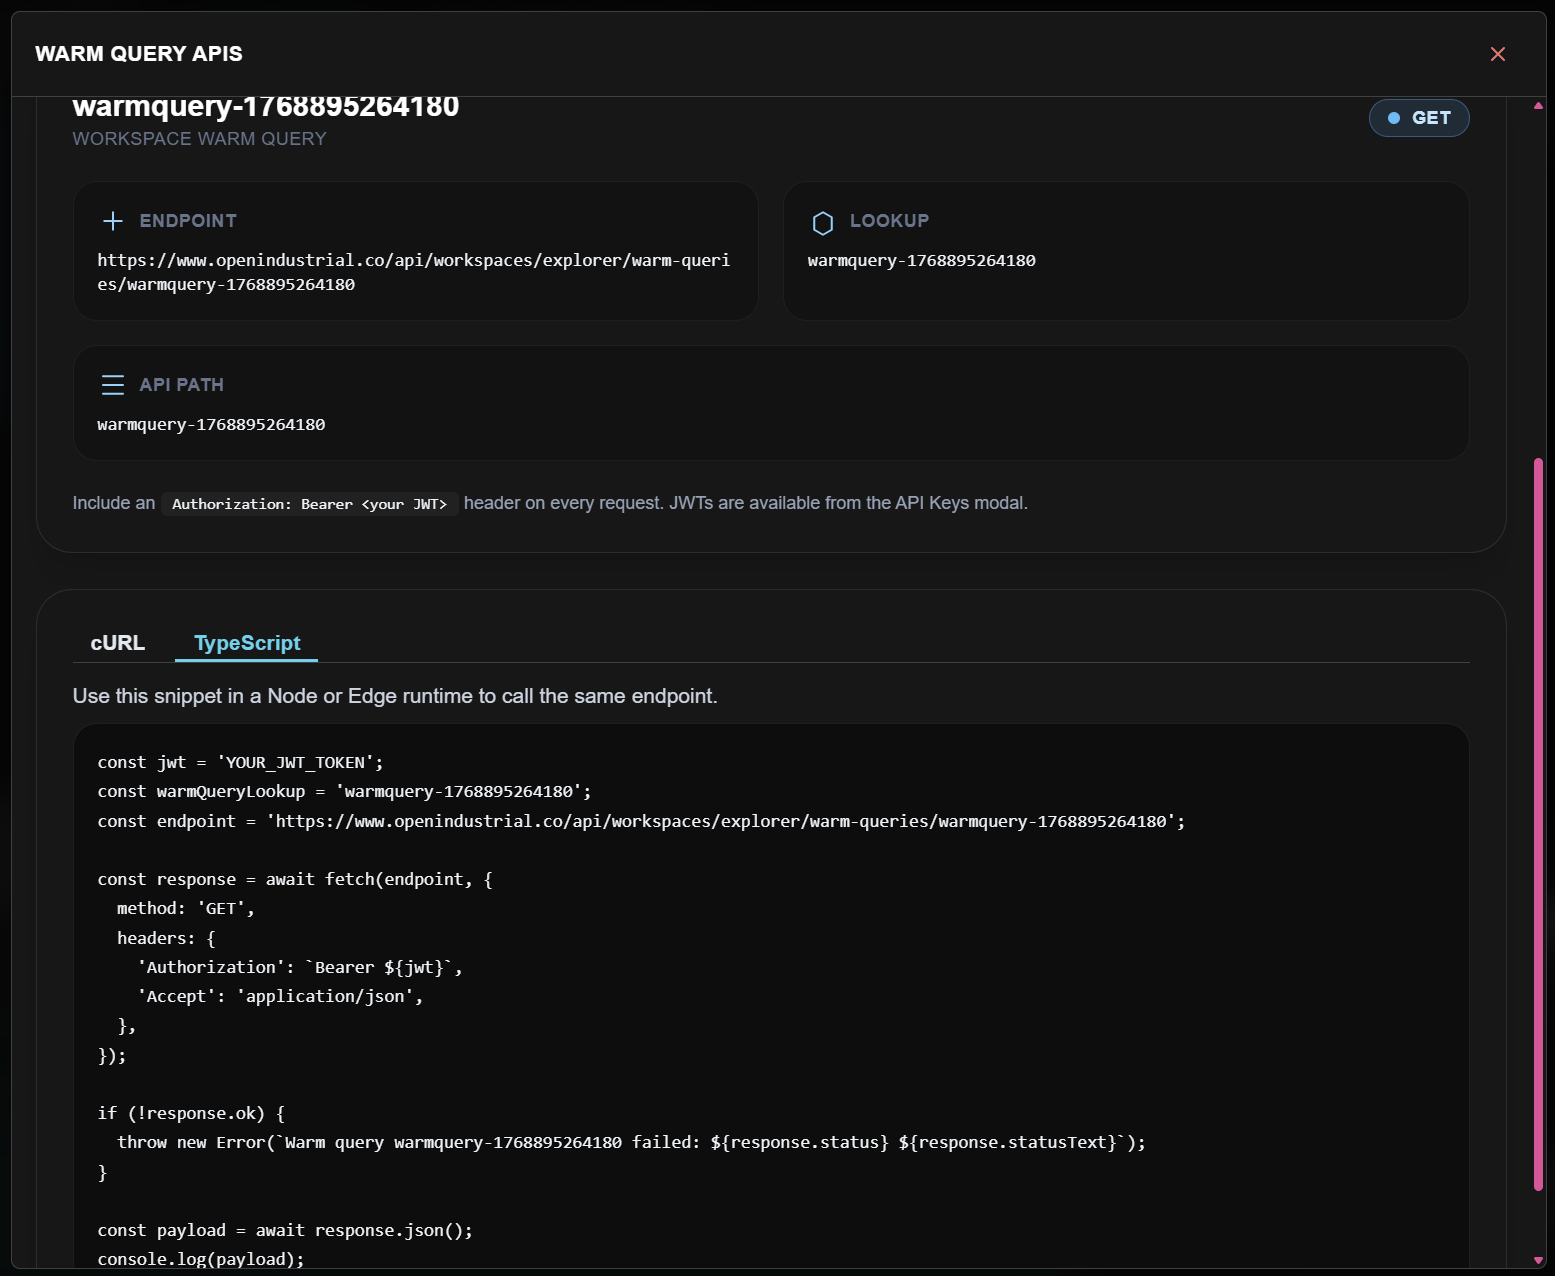This screenshot has width=1555, height=1276.
Task: Click the console.log(payload) code line
Action: (x=201, y=1259)
